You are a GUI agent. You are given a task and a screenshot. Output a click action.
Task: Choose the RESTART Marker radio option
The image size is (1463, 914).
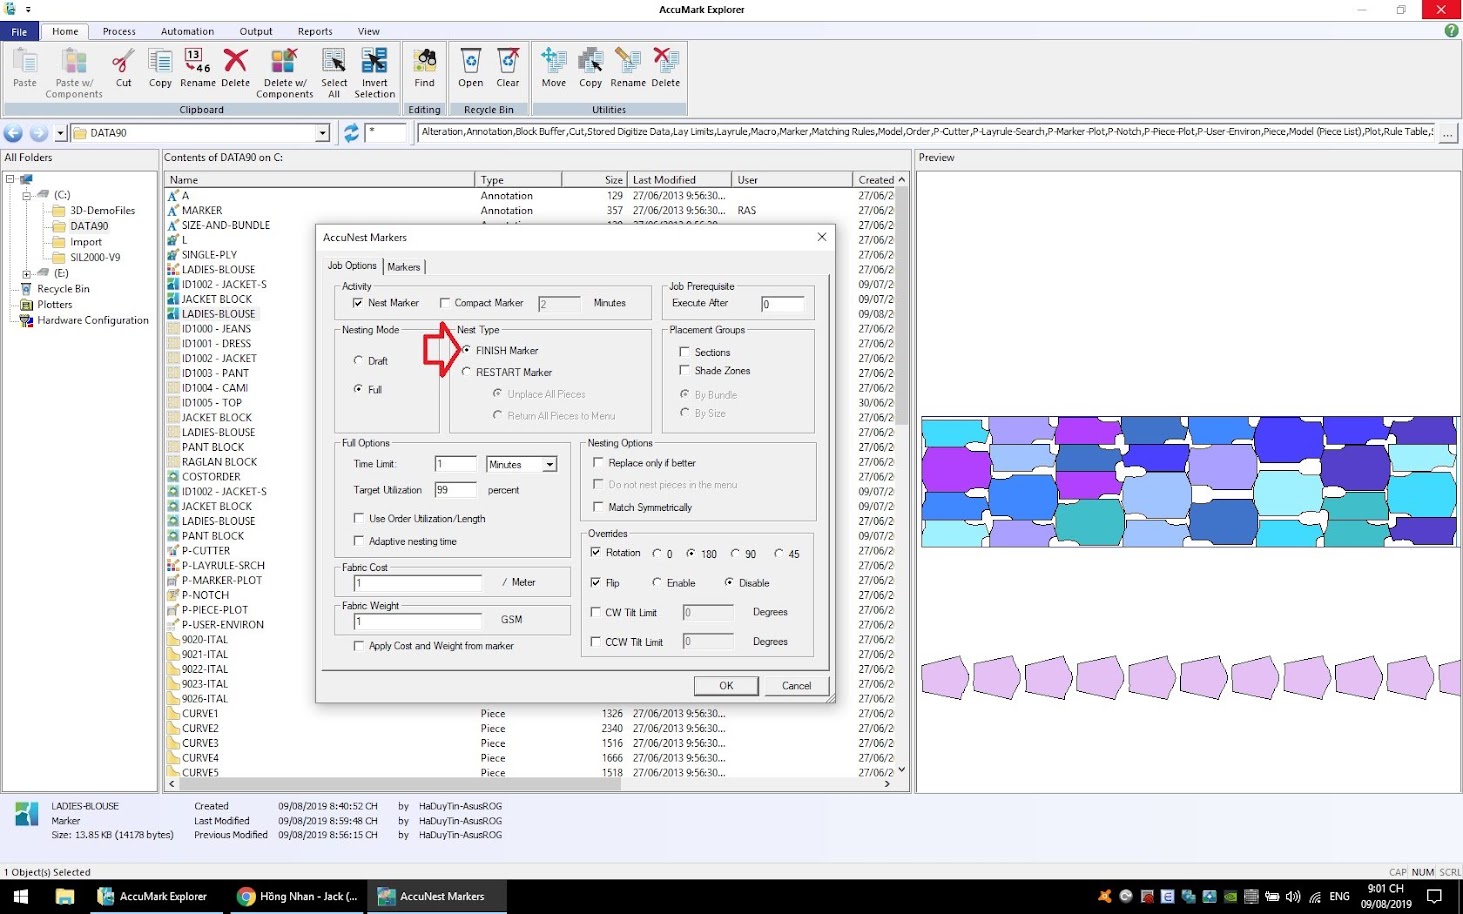[466, 372]
